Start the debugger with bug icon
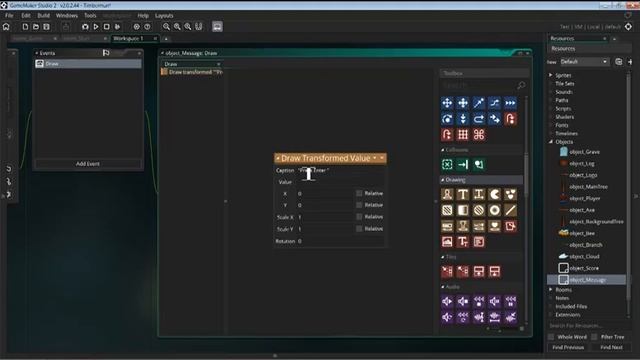 pyautogui.click(x=85, y=27)
